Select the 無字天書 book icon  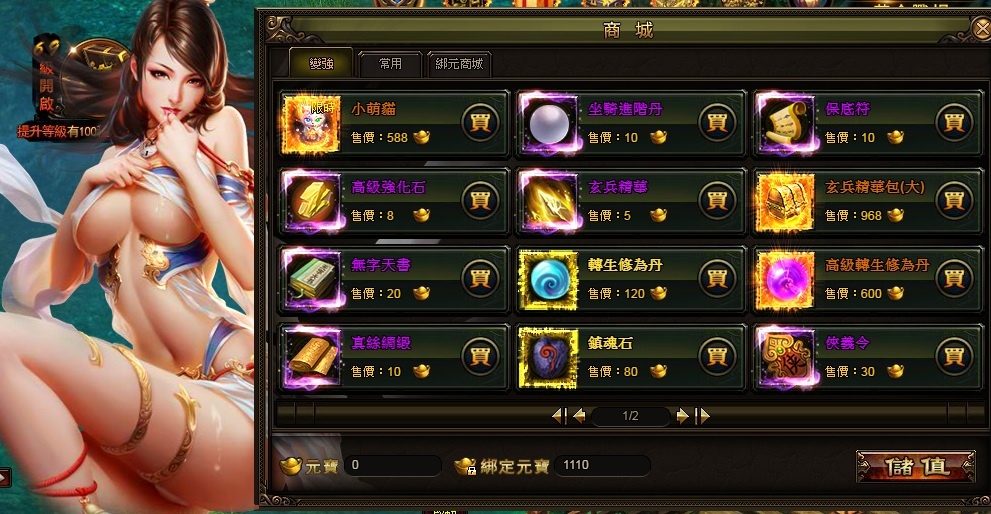click(x=311, y=279)
